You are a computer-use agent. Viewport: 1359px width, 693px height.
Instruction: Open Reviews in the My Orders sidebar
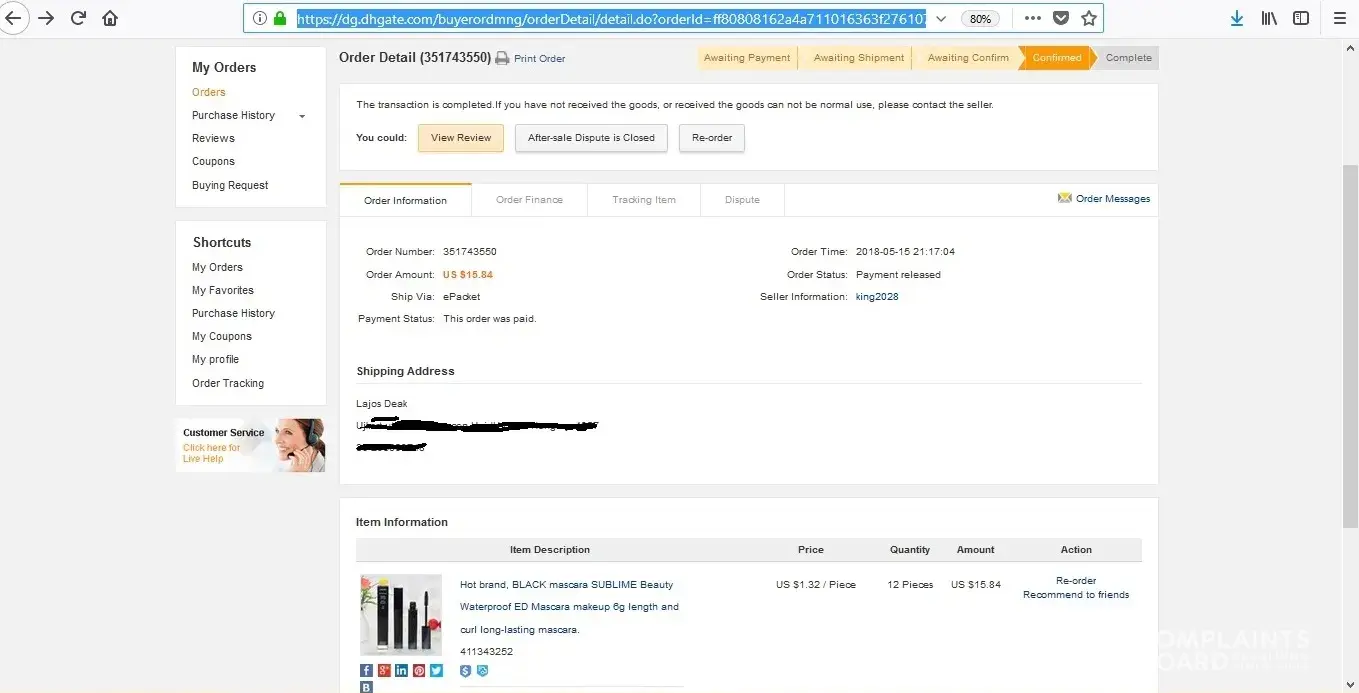[x=213, y=138]
